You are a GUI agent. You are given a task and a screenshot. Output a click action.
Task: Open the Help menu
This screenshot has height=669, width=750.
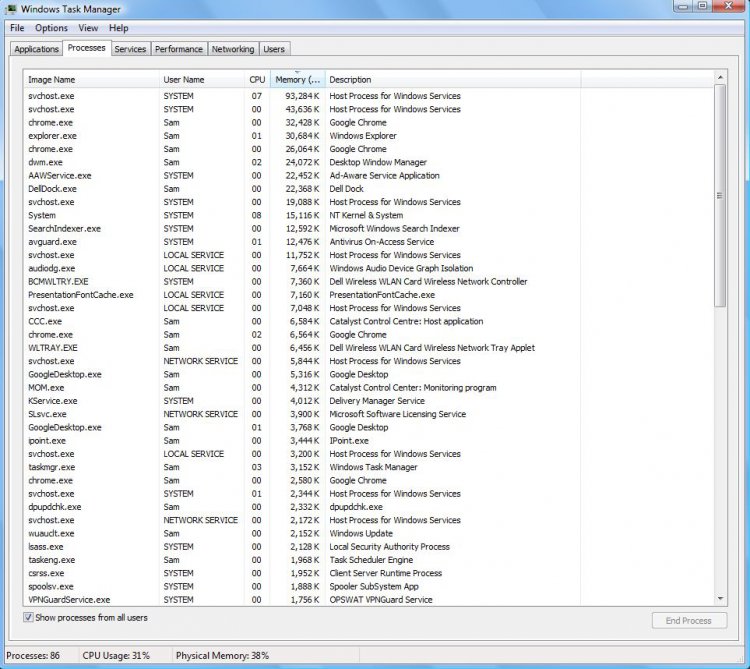click(118, 28)
